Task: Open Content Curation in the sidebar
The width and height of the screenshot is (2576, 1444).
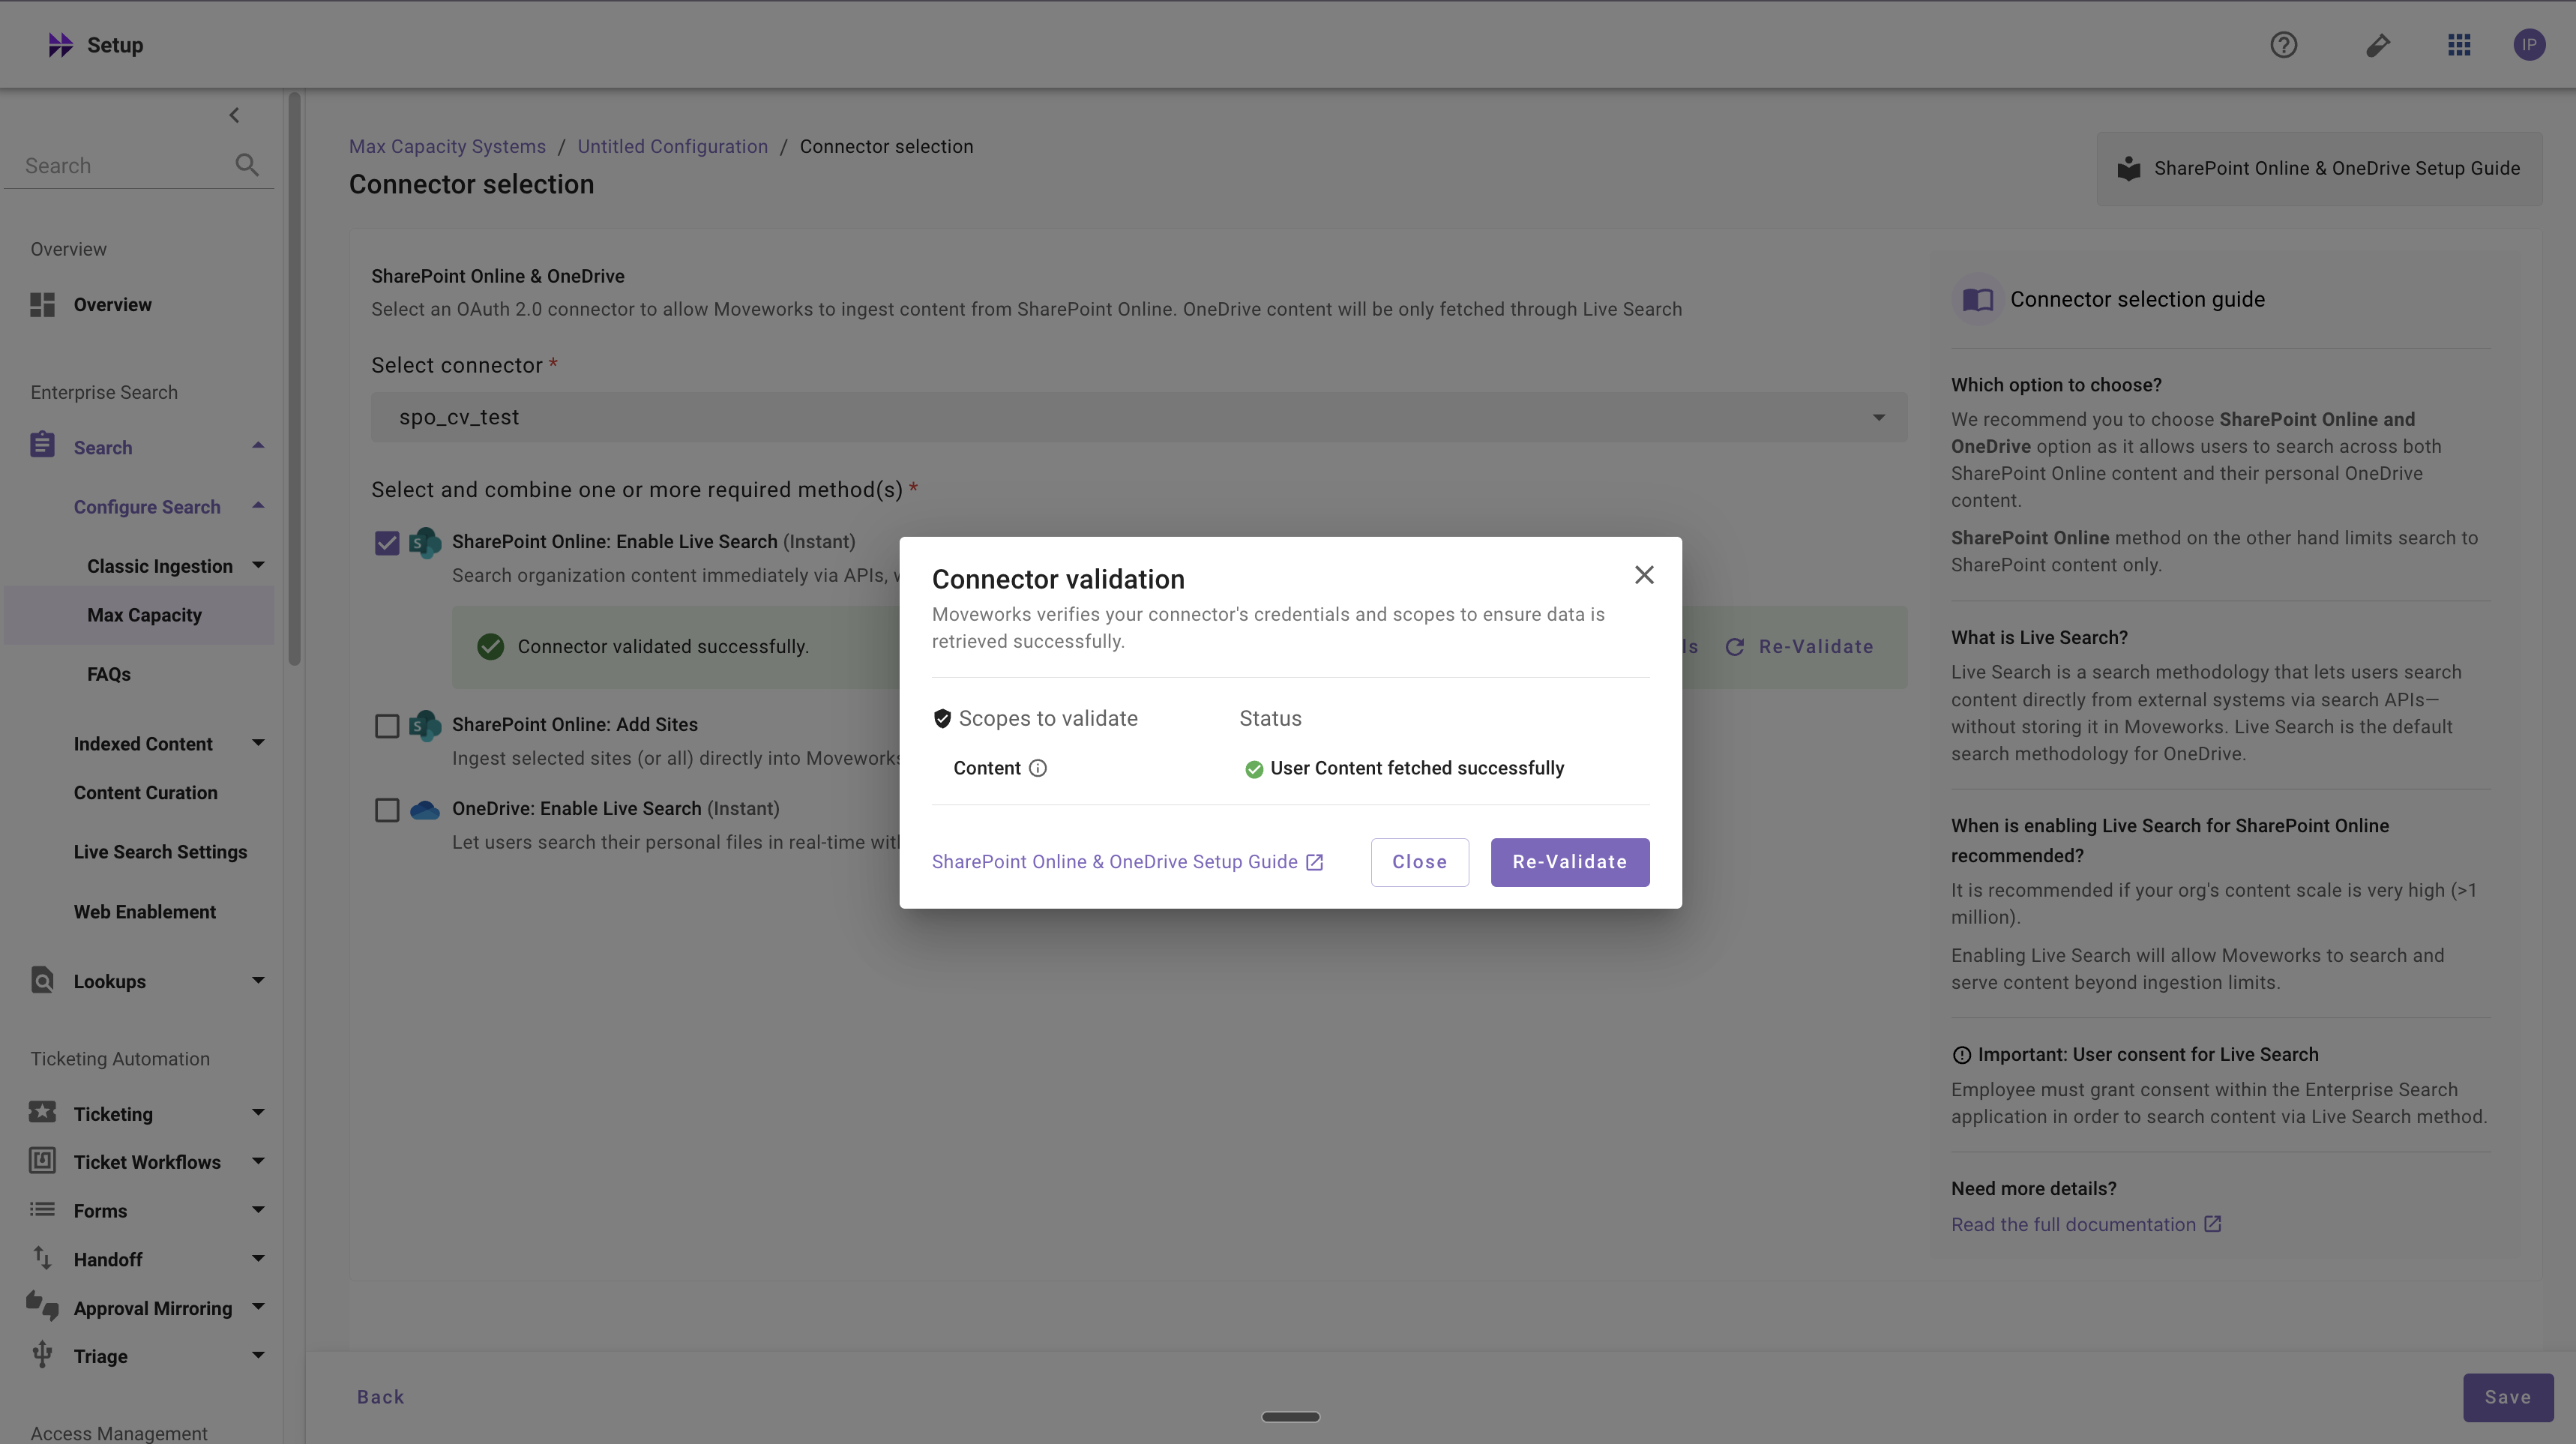Action: 145,792
